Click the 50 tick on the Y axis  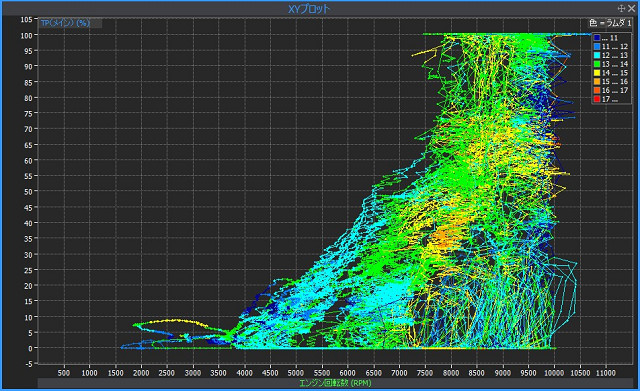click(x=28, y=191)
